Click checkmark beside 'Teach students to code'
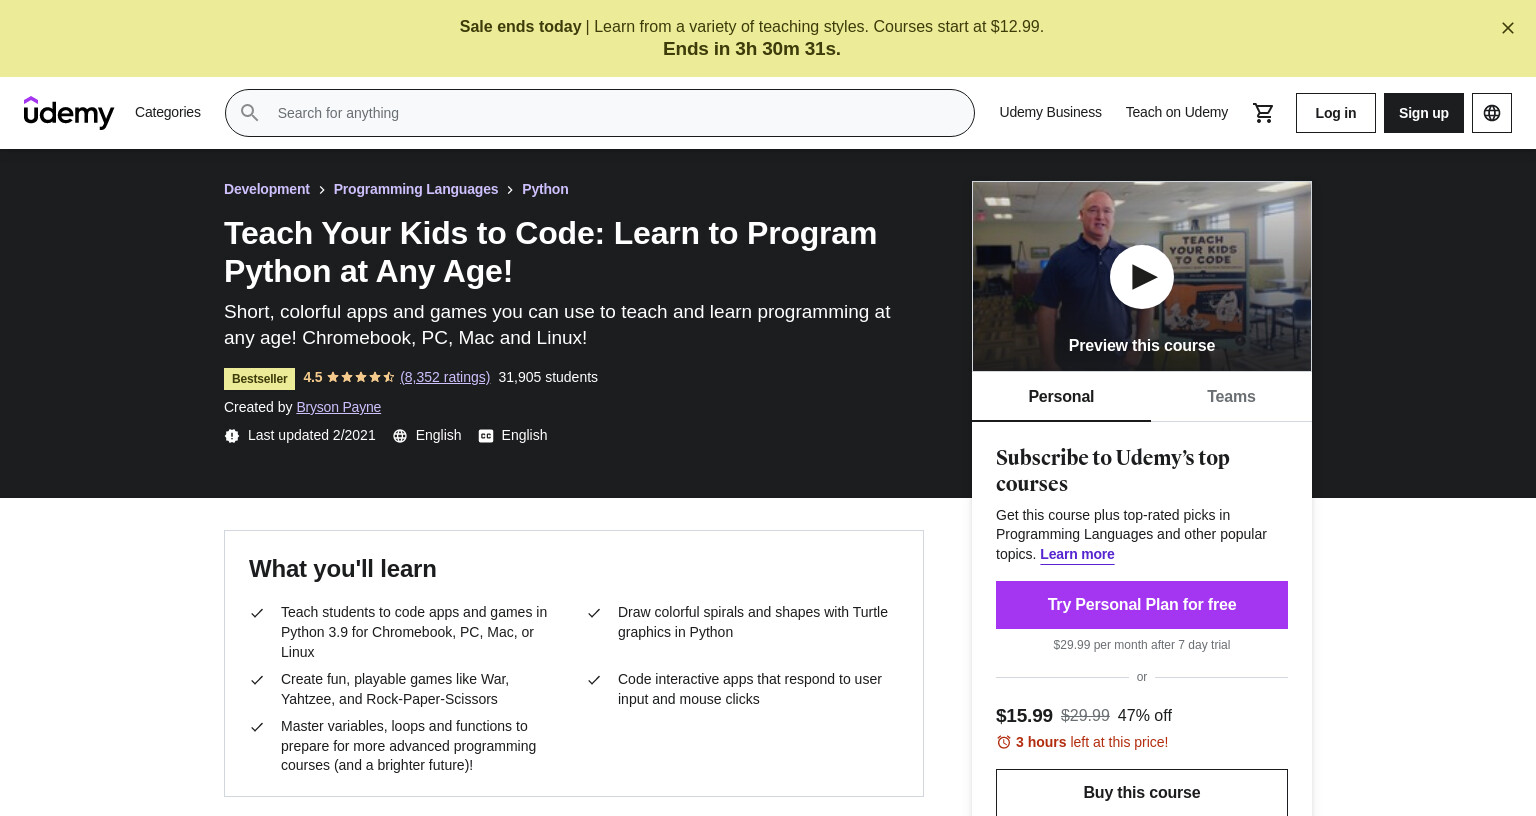Image resolution: width=1536 pixels, height=816 pixels. tap(257, 613)
